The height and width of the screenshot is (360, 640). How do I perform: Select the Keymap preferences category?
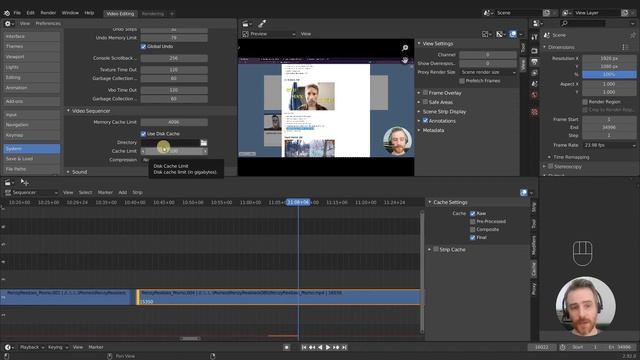32,135
